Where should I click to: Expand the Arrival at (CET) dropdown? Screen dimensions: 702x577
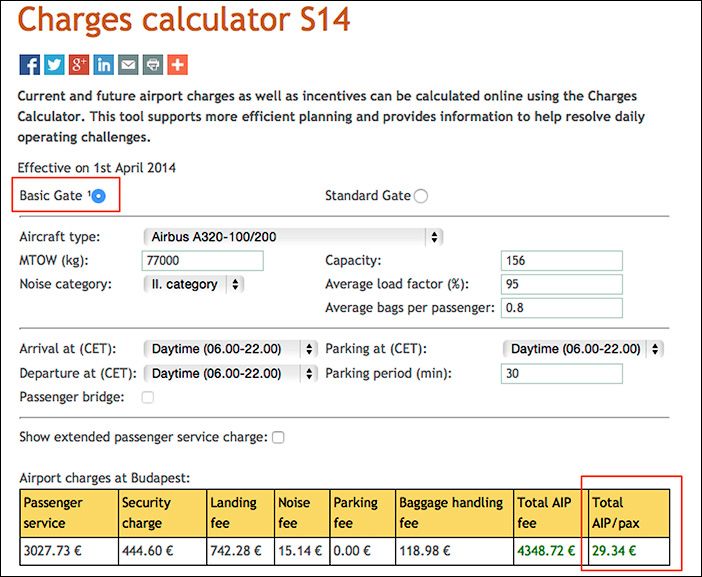pyautogui.click(x=231, y=349)
